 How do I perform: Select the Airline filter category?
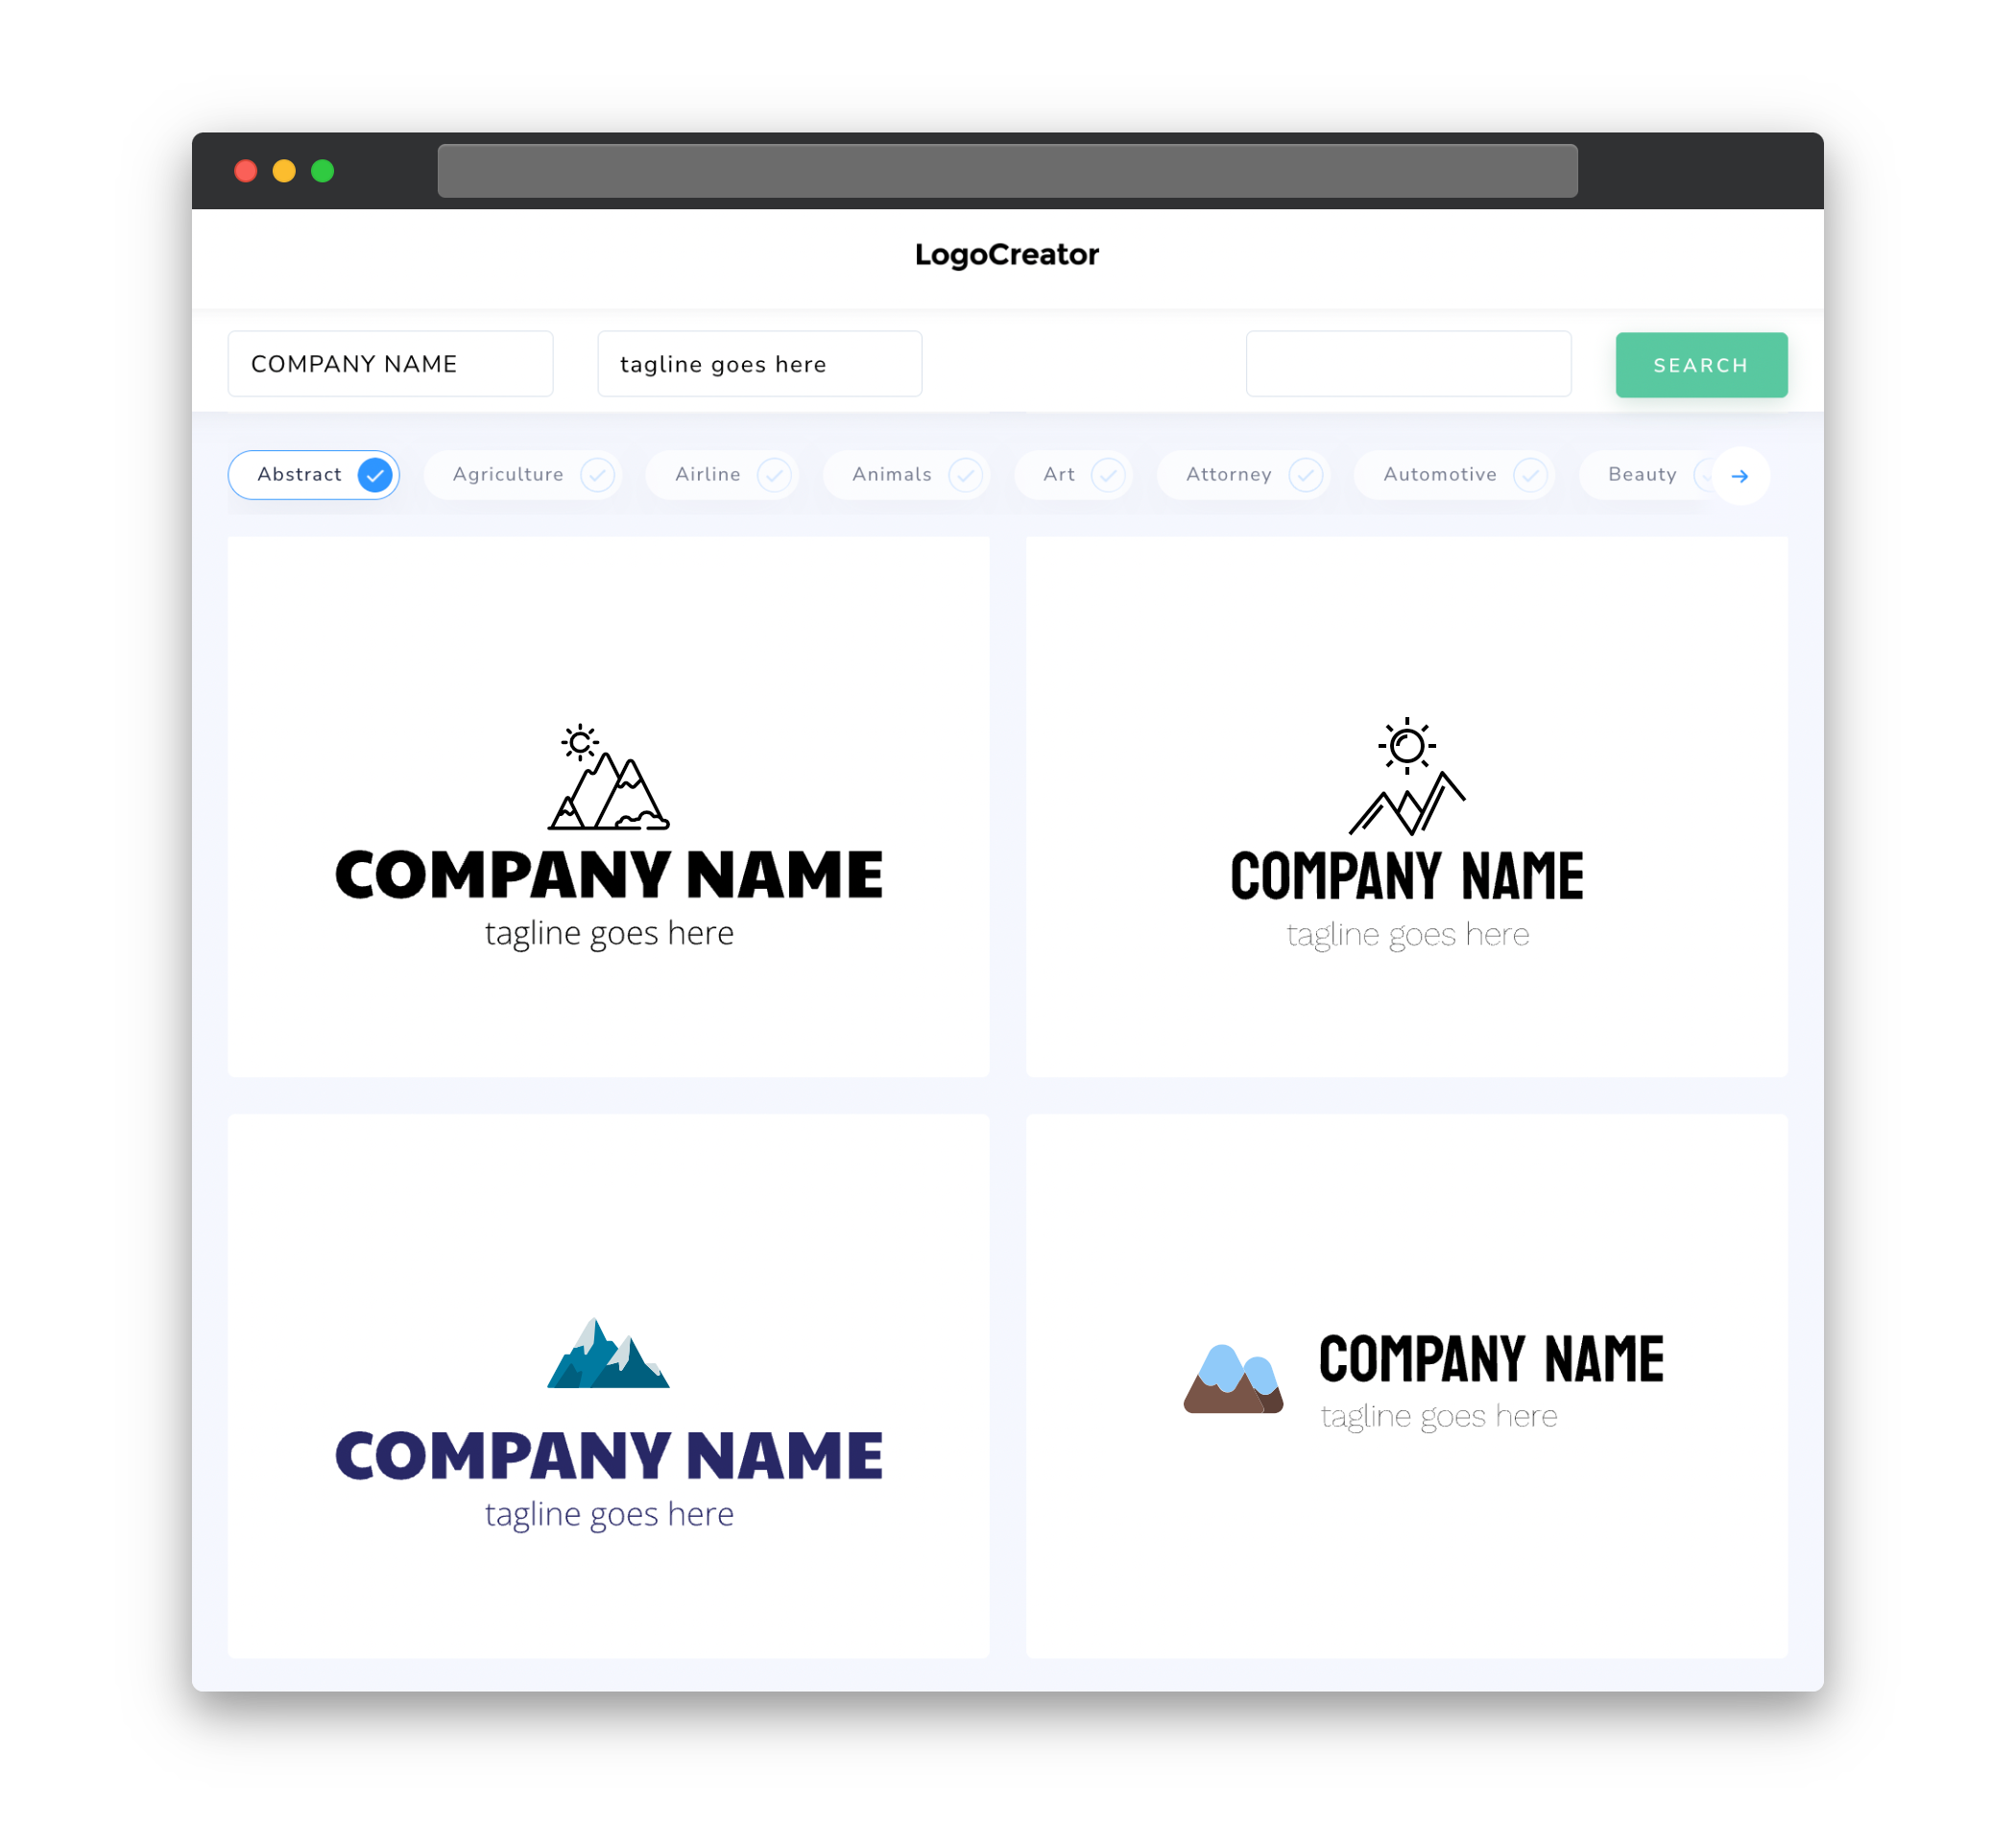tap(727, 474)
